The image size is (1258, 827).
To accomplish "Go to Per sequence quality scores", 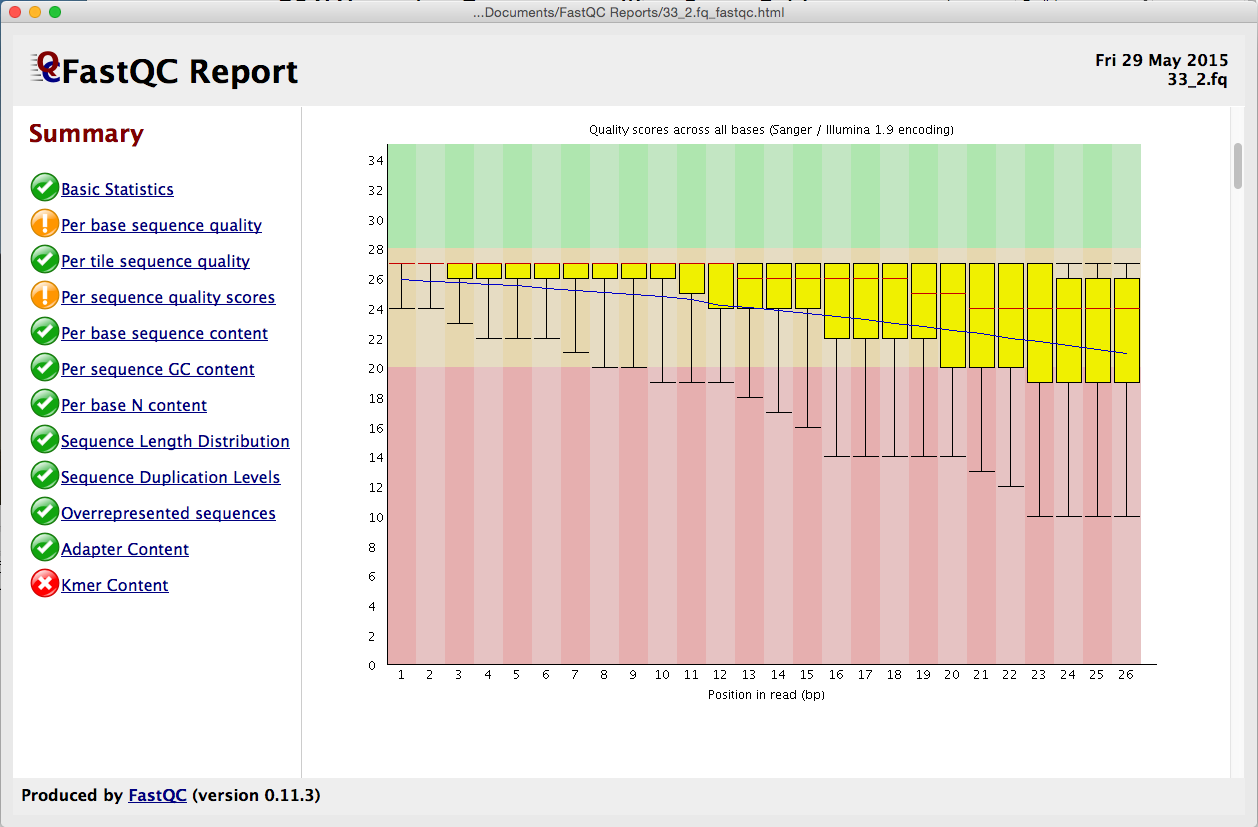I will (168, 297).
